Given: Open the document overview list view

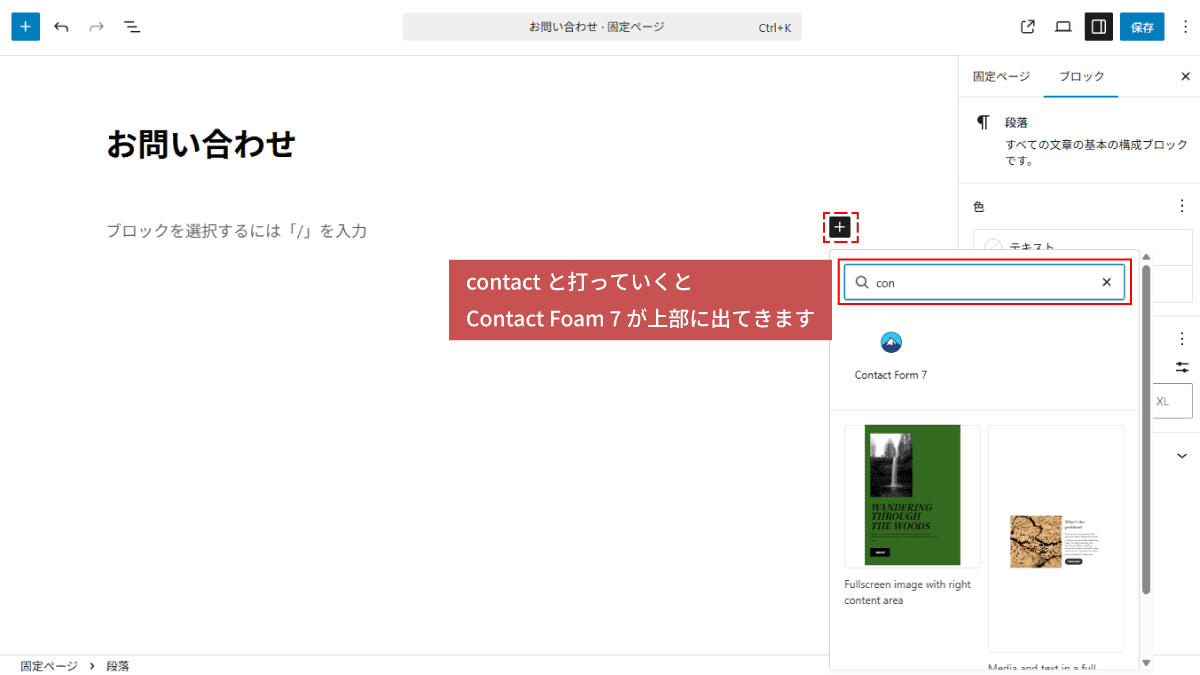Looking at the screenshot, I should 132,27.
